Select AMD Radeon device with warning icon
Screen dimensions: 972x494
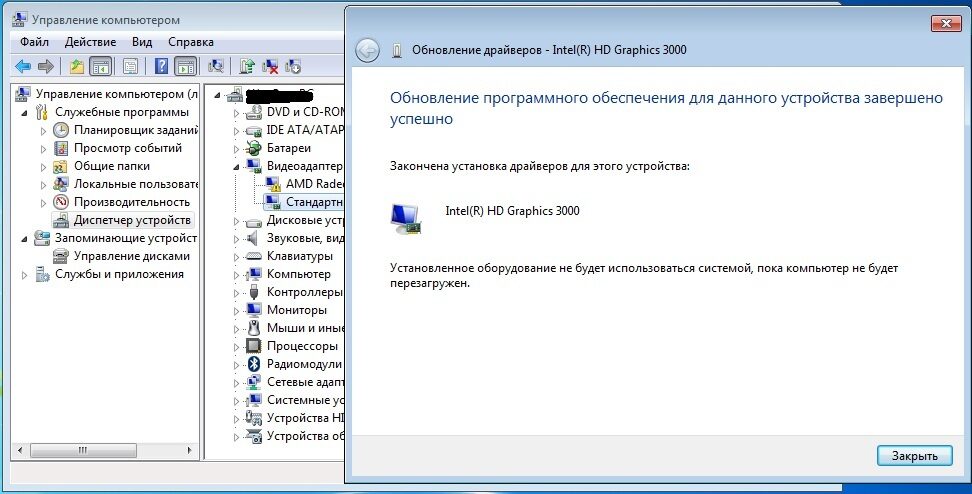click(314, 184)
